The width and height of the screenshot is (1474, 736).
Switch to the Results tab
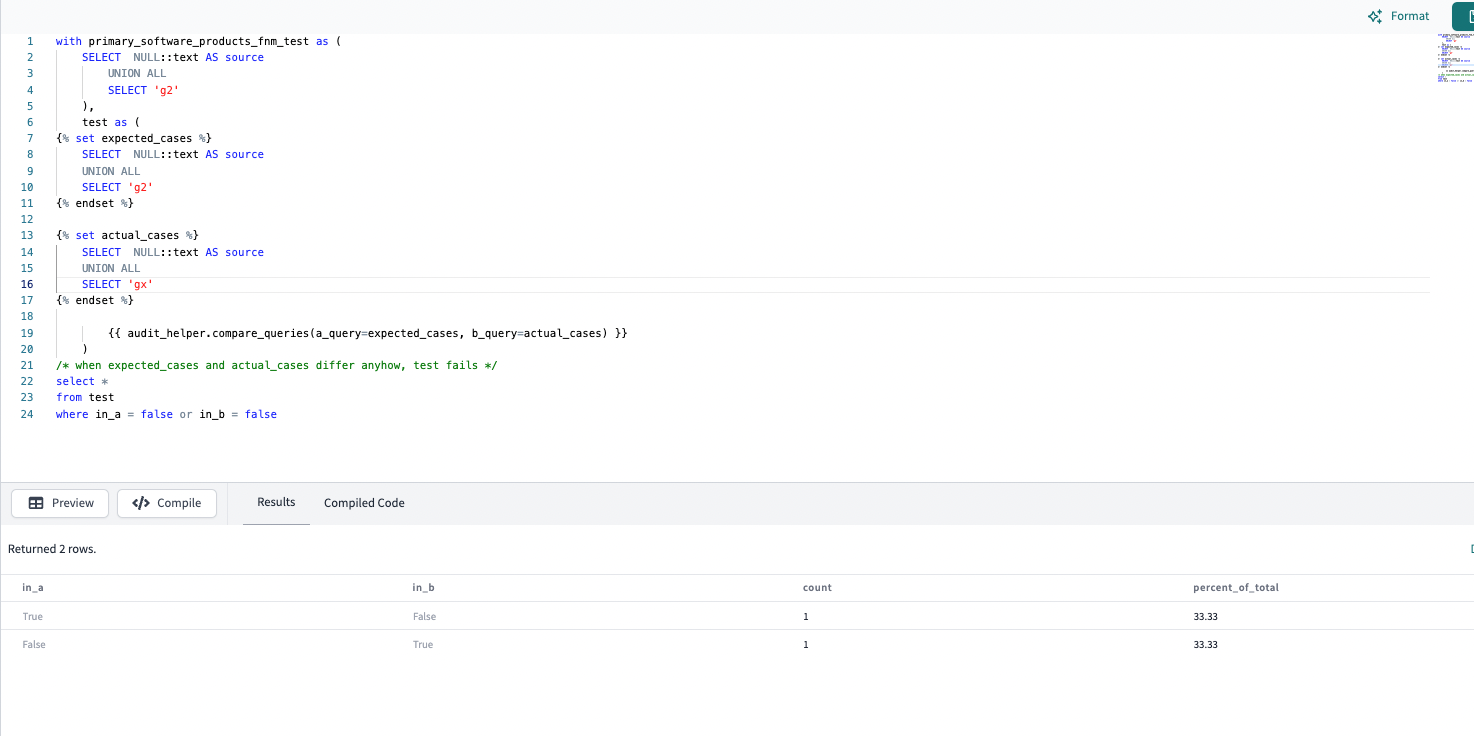point(276,502)
